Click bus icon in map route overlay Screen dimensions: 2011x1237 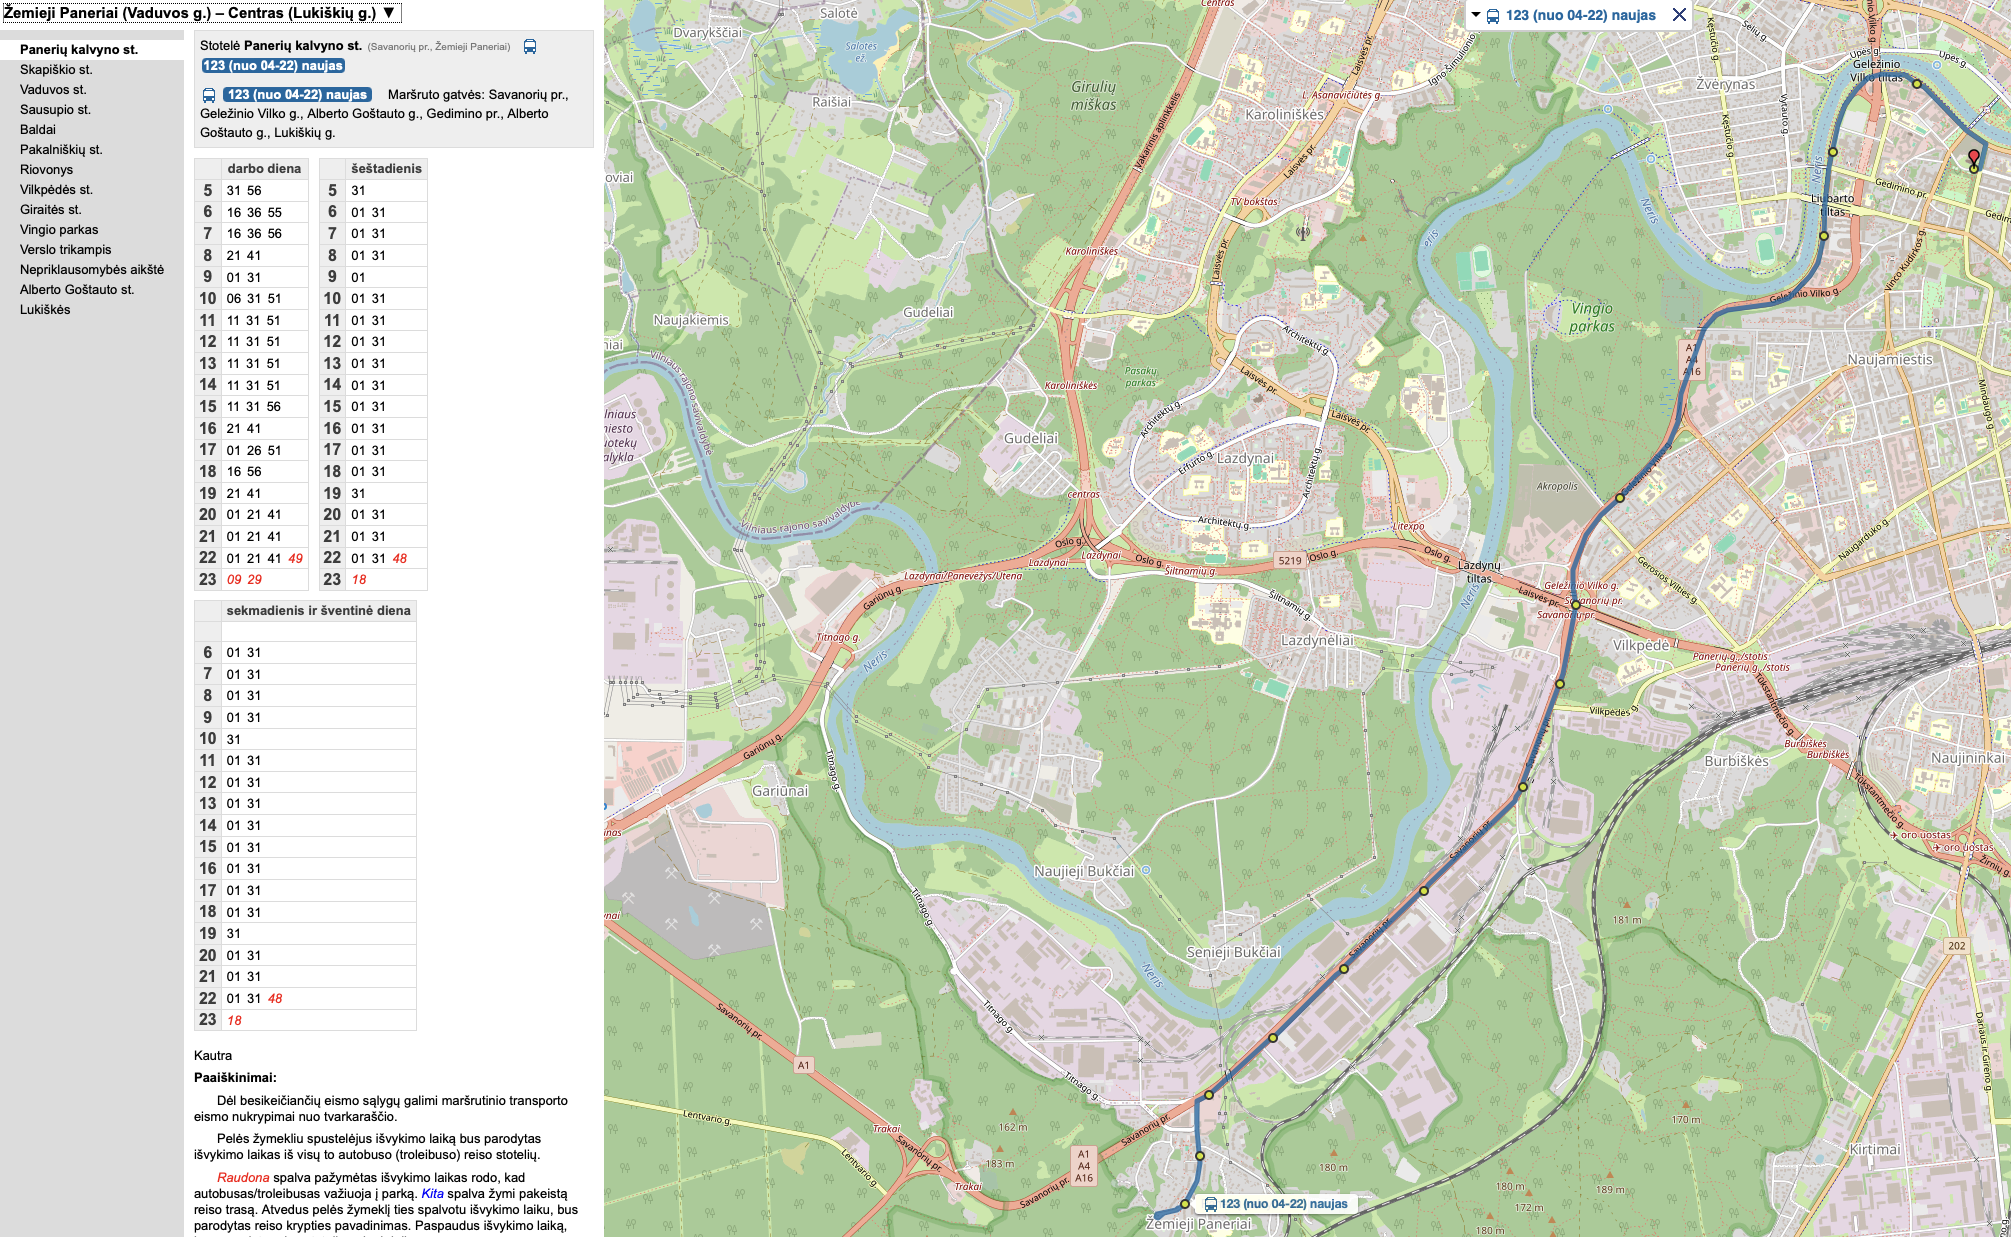coord(1492,15)
